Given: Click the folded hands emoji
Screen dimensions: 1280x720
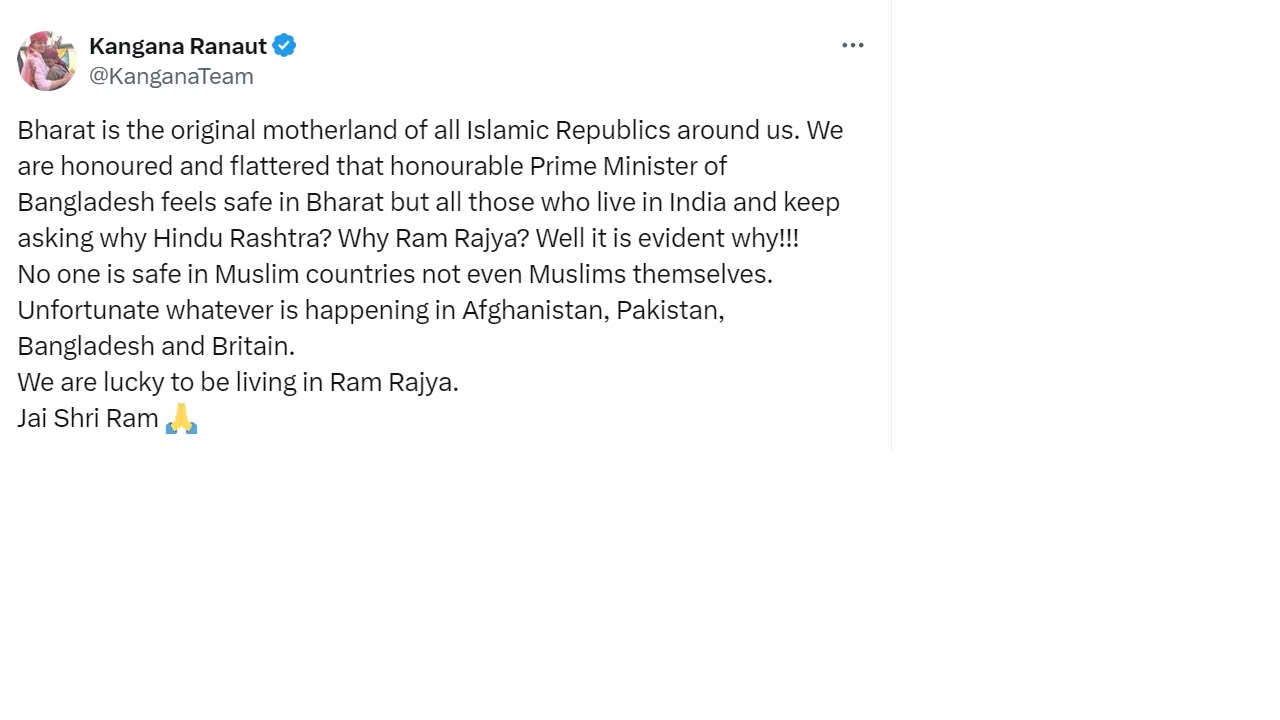Looking at the screenshot, I should click(181, 418).
